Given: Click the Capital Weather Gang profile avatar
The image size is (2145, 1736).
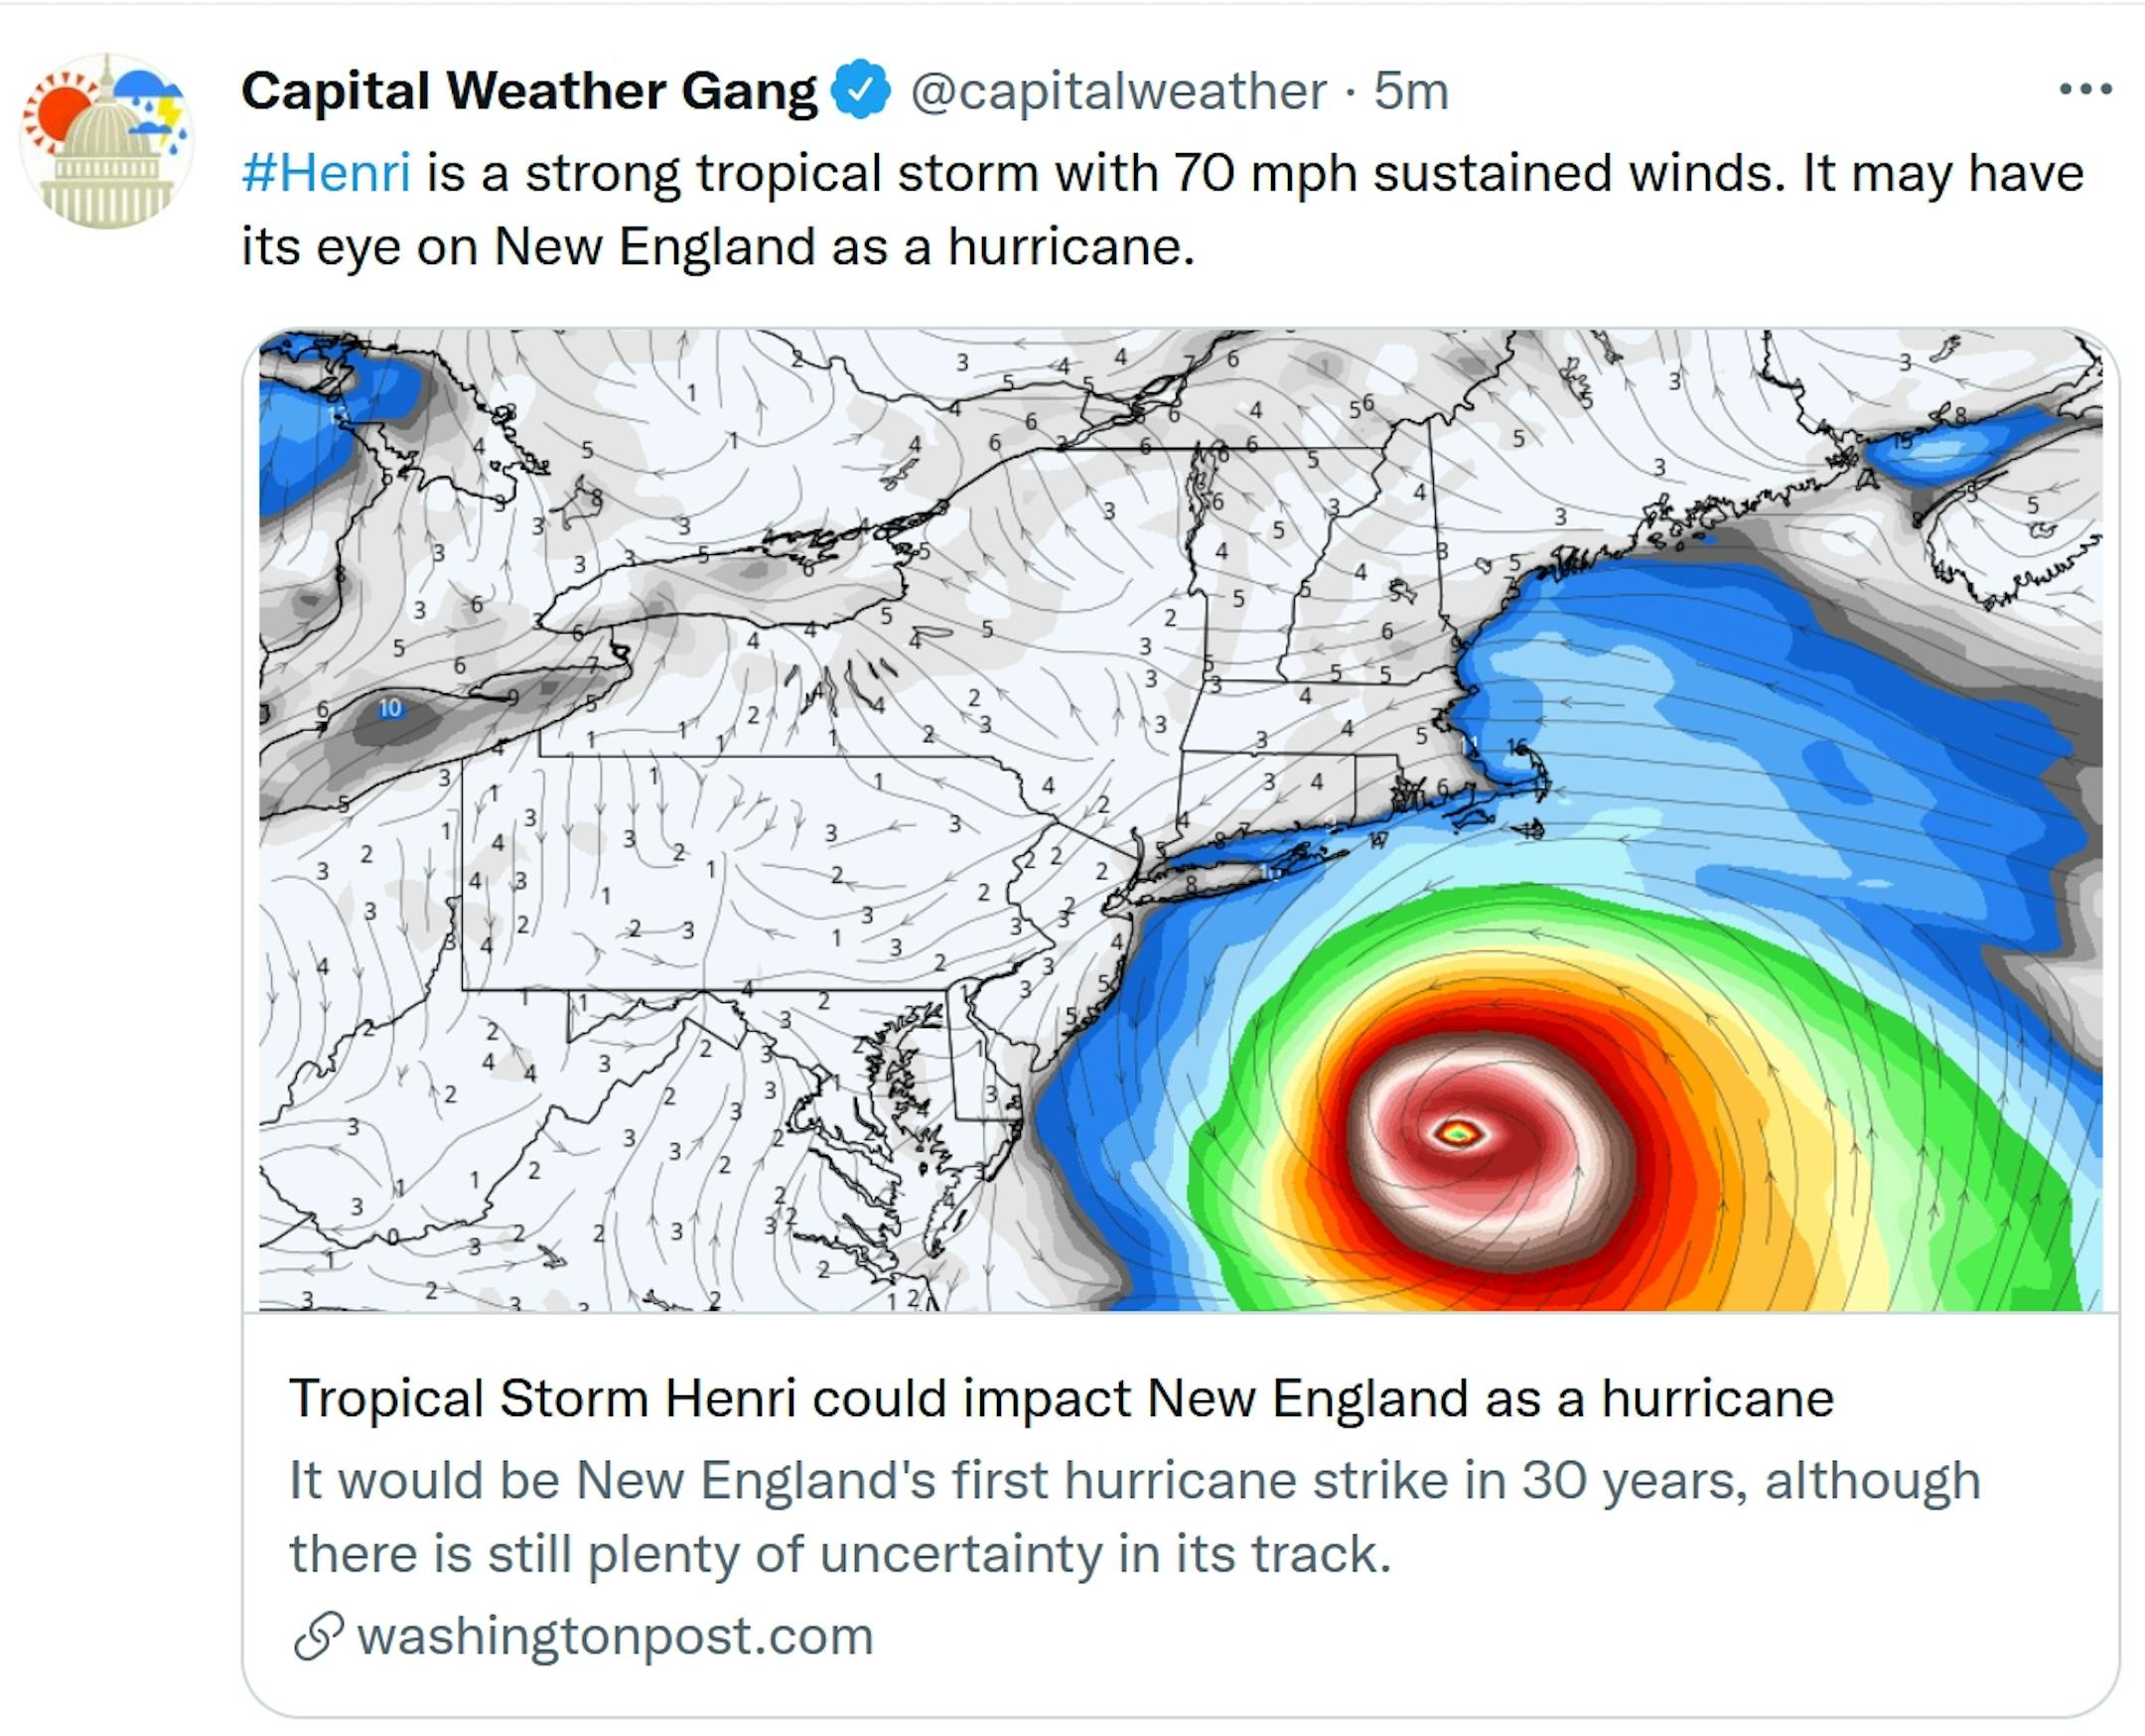Looking at the screenshot, I should coord(106,141).
